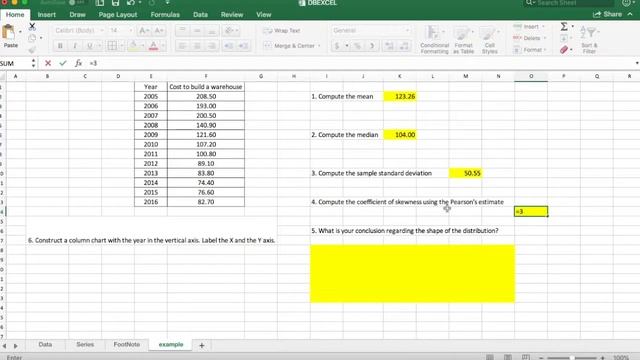
Task: Toggle Underline formatting
Action: (89, 46)
